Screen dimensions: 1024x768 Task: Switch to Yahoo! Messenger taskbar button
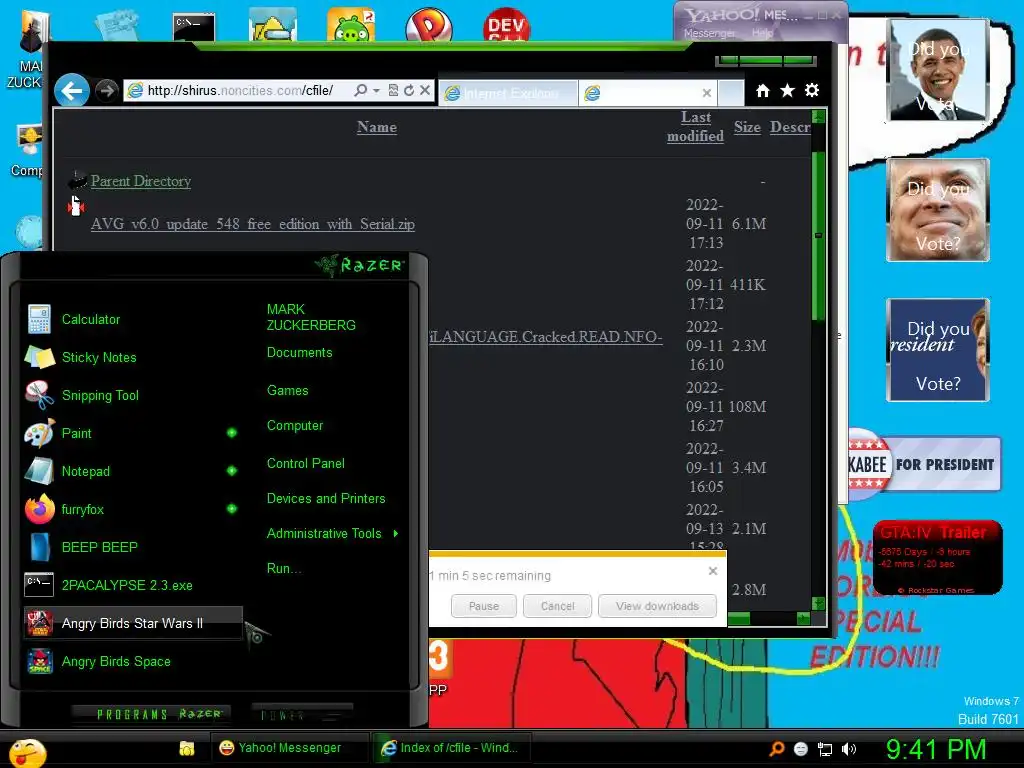pyautogui.click(x=289, y=748)
